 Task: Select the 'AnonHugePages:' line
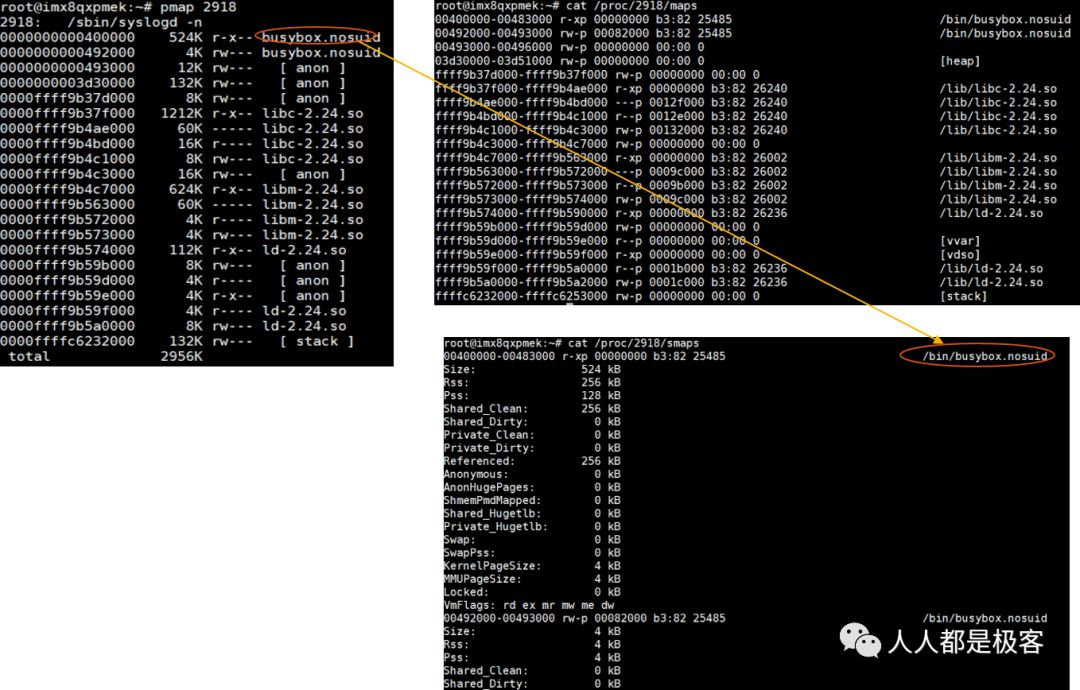[532, 487]
